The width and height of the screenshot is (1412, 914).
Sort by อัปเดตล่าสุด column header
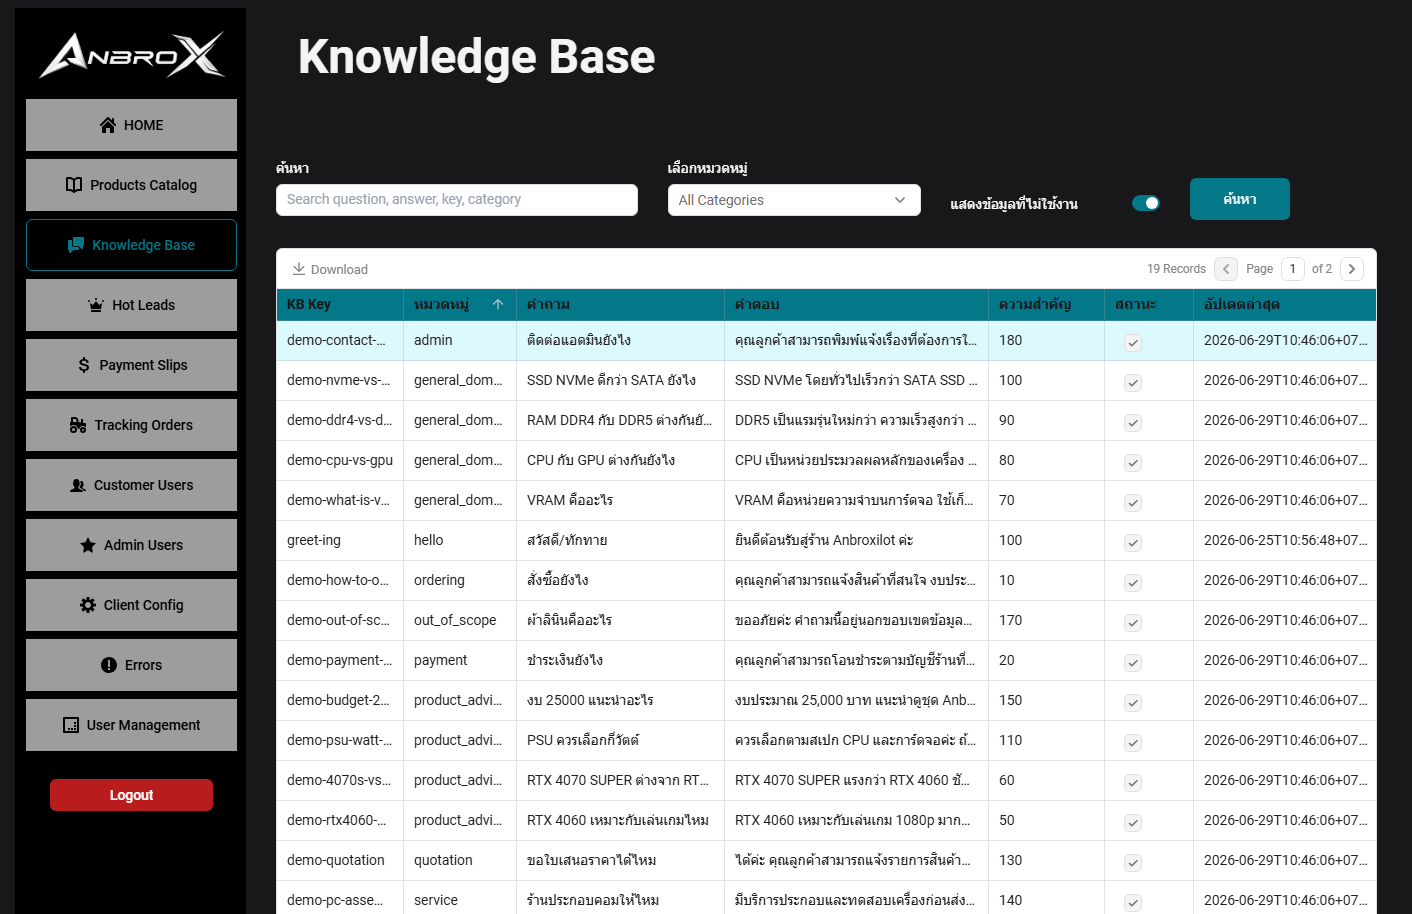click(x=1284, y=304)
